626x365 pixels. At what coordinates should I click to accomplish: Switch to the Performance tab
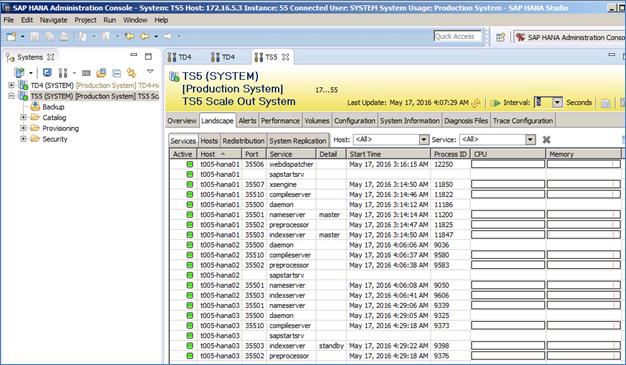[x=280, y=121]
